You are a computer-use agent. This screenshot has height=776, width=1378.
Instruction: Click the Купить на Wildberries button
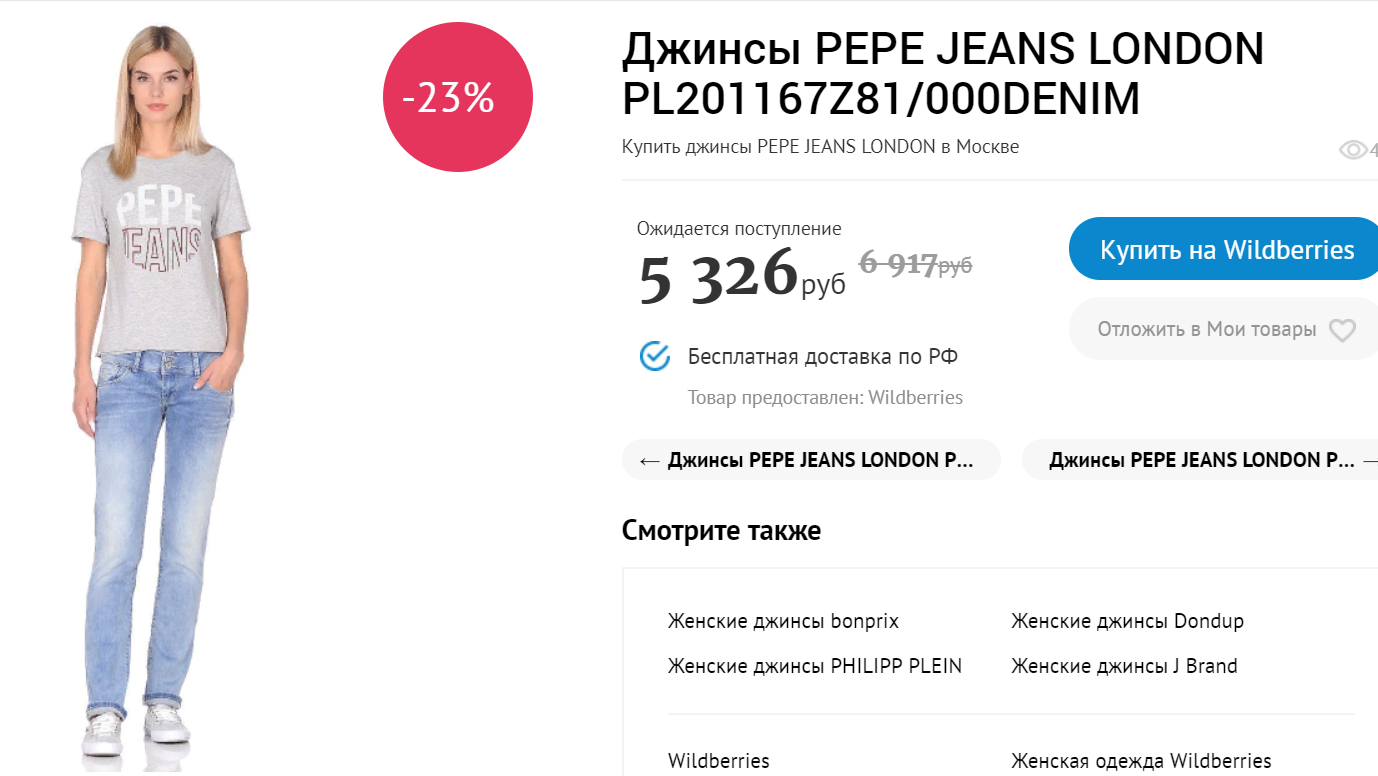click(1226, 249)
